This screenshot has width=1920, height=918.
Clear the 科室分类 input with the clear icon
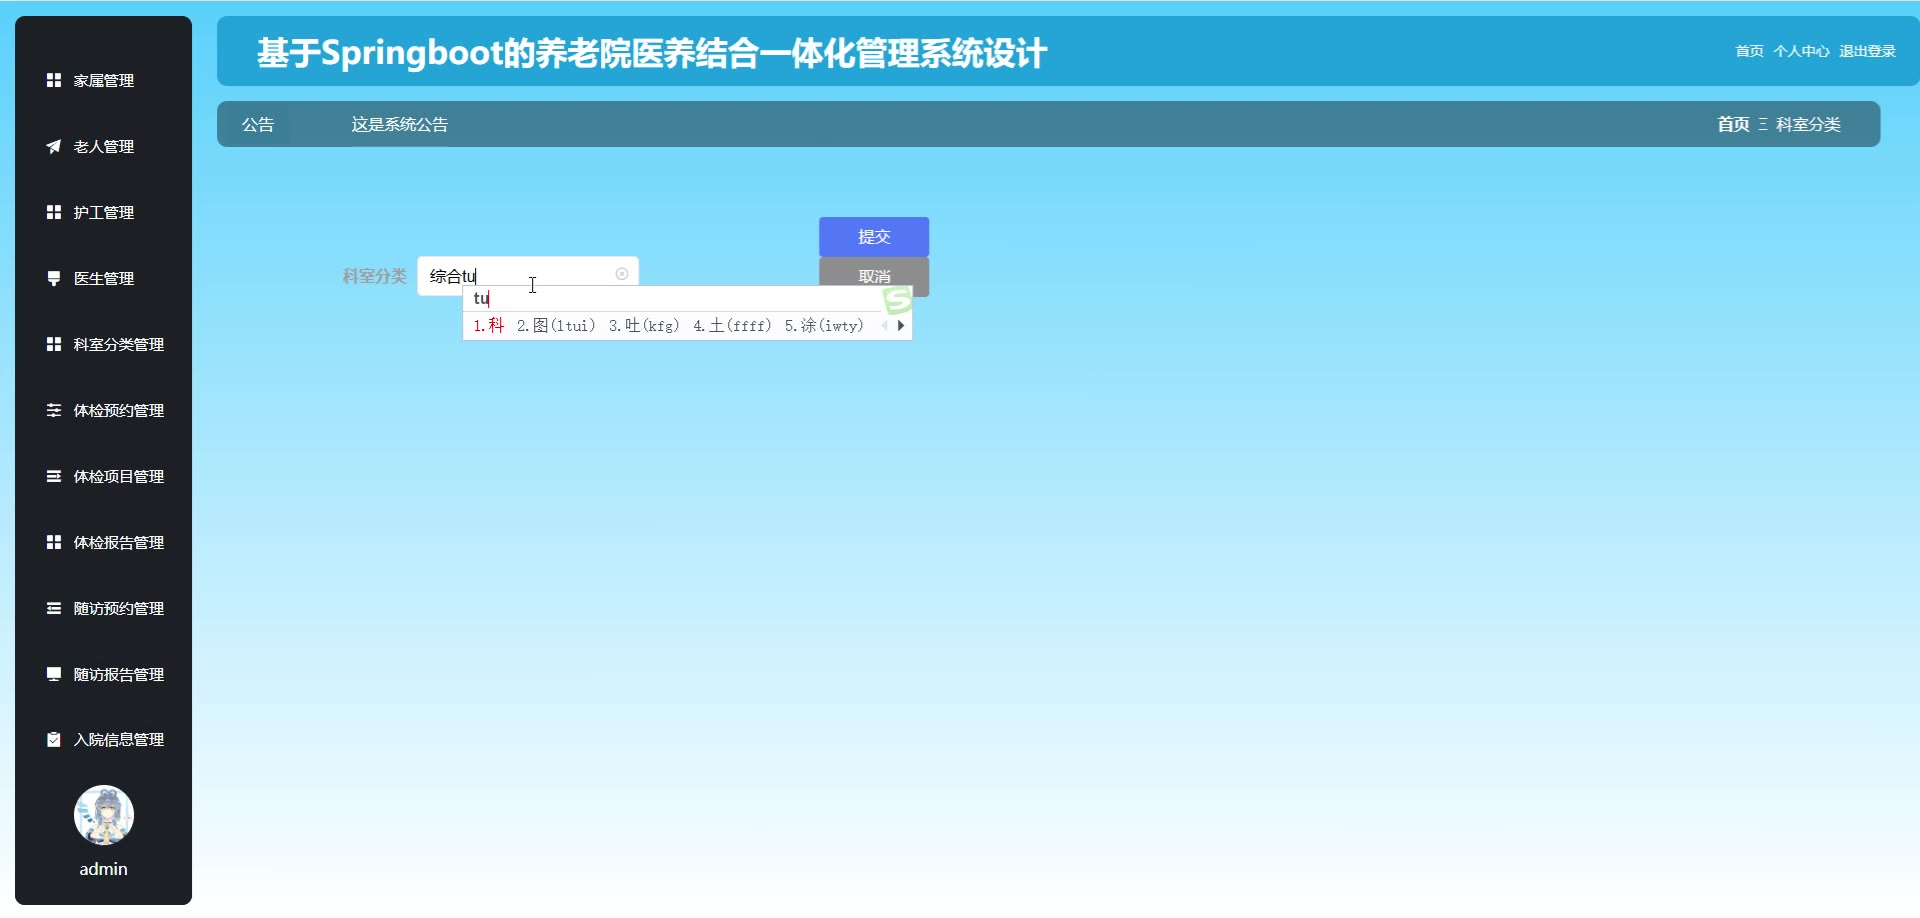coord(622,274)
